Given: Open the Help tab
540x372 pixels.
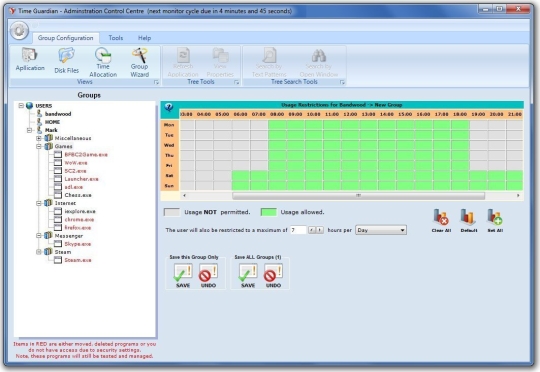Looking at the screenshot, I should click(145, 38).
